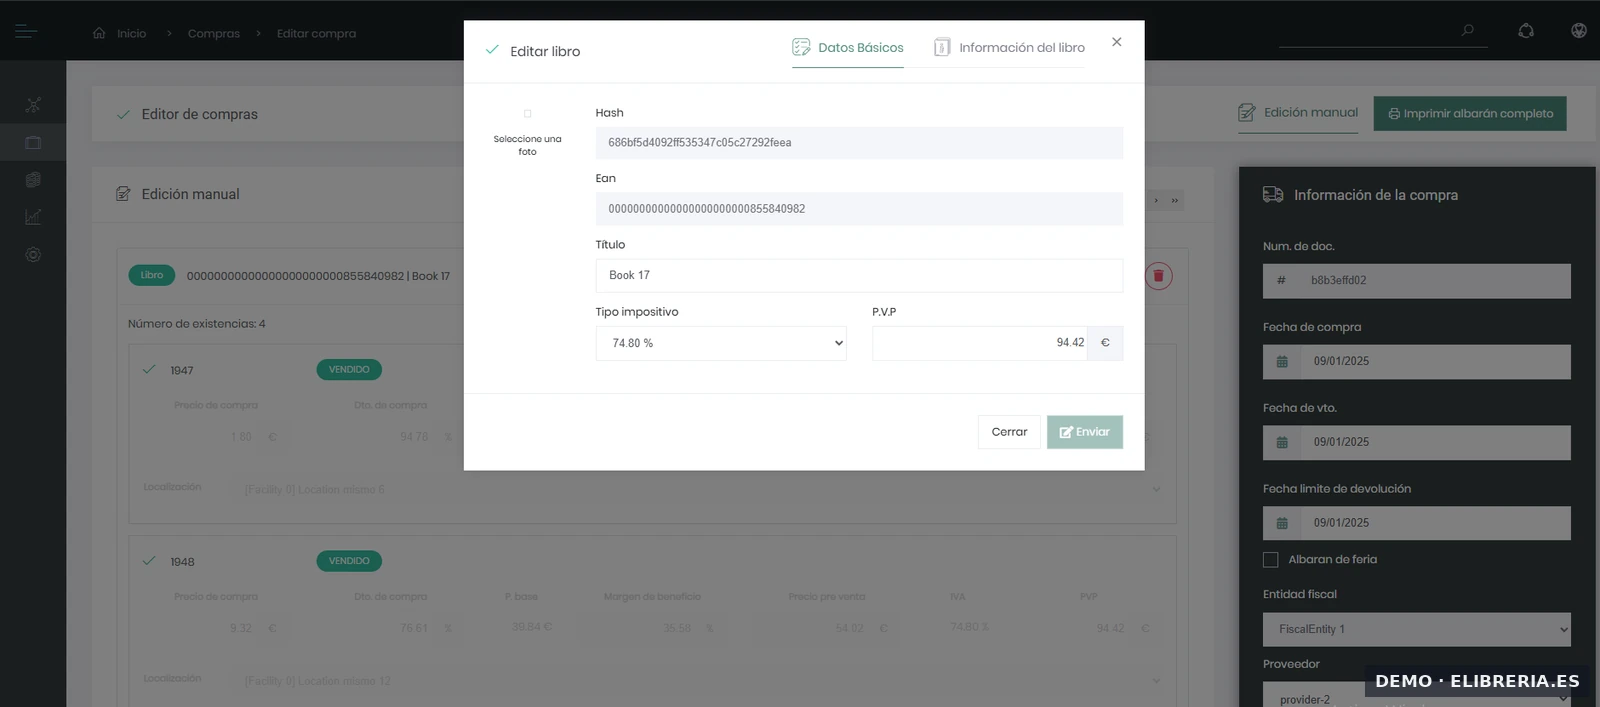Click the support headset icon
The image size is (1600, 707).
point(1525,31)
